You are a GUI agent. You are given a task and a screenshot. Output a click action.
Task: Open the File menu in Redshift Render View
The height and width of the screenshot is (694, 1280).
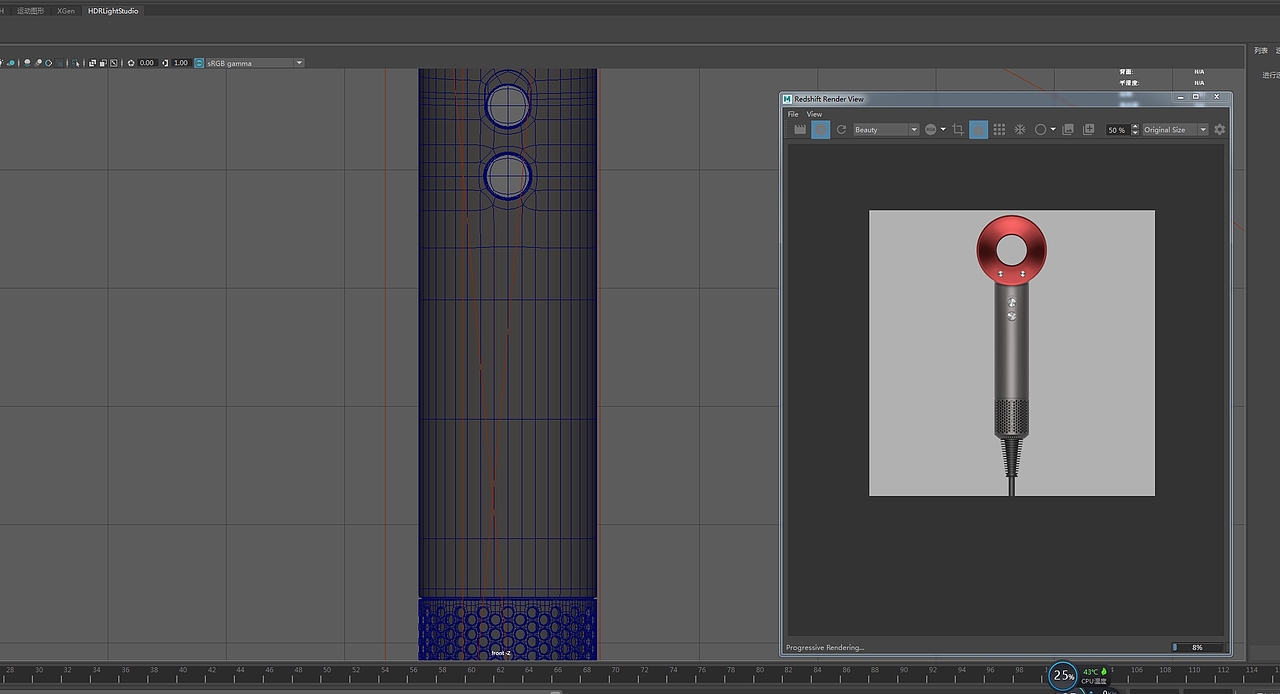793,114
